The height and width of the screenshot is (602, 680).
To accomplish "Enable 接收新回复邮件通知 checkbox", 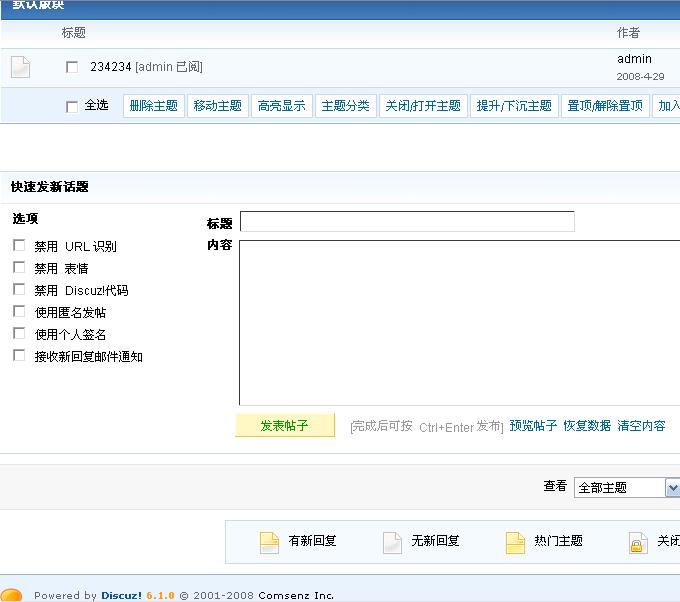I will [19, 356].
